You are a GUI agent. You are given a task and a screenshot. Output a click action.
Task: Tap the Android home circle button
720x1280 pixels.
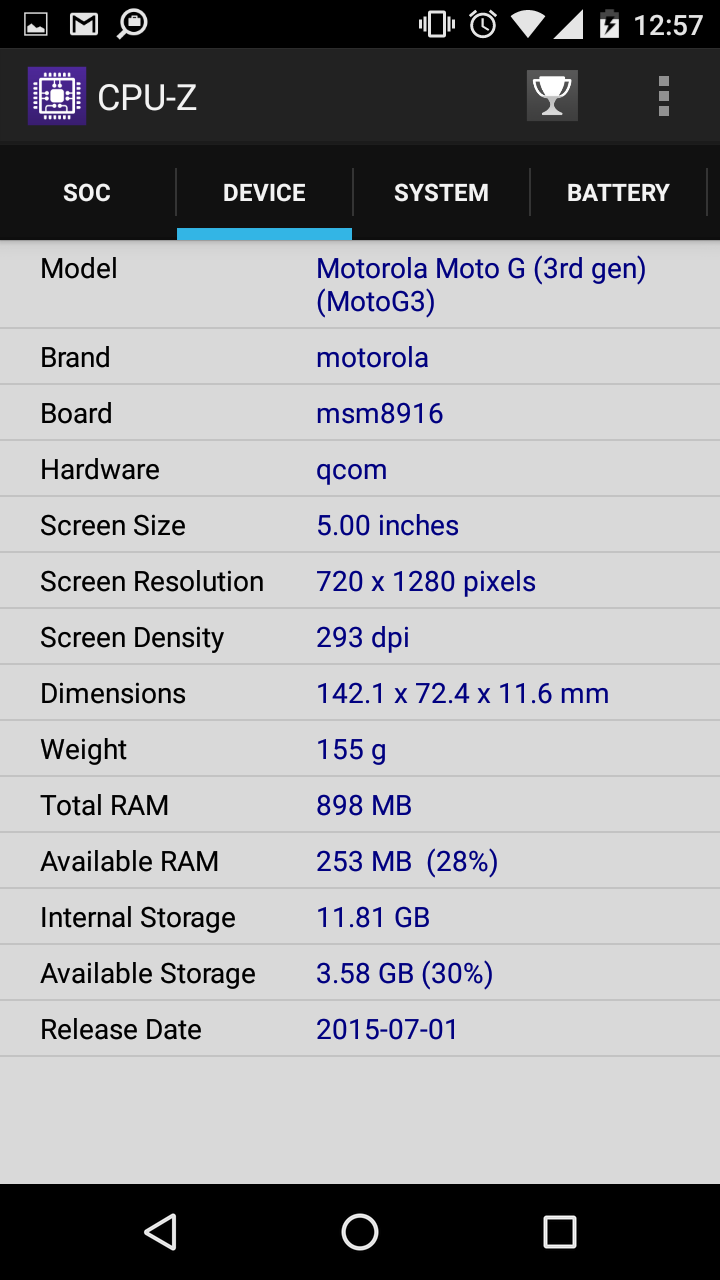(x=360, y=1232)
